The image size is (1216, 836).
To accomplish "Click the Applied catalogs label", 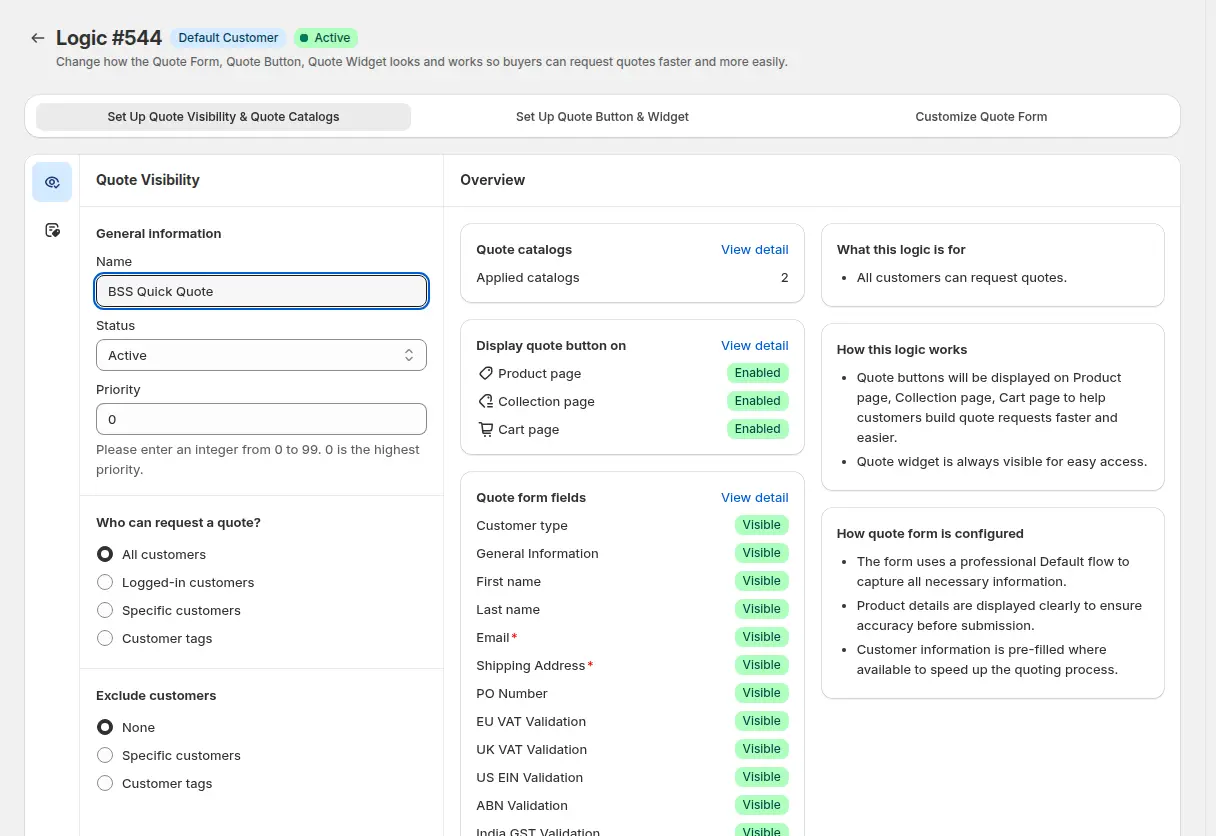I will (527, 278).
